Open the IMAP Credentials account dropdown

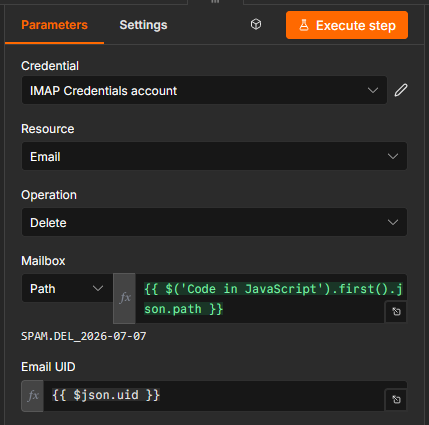click(204, 90)
